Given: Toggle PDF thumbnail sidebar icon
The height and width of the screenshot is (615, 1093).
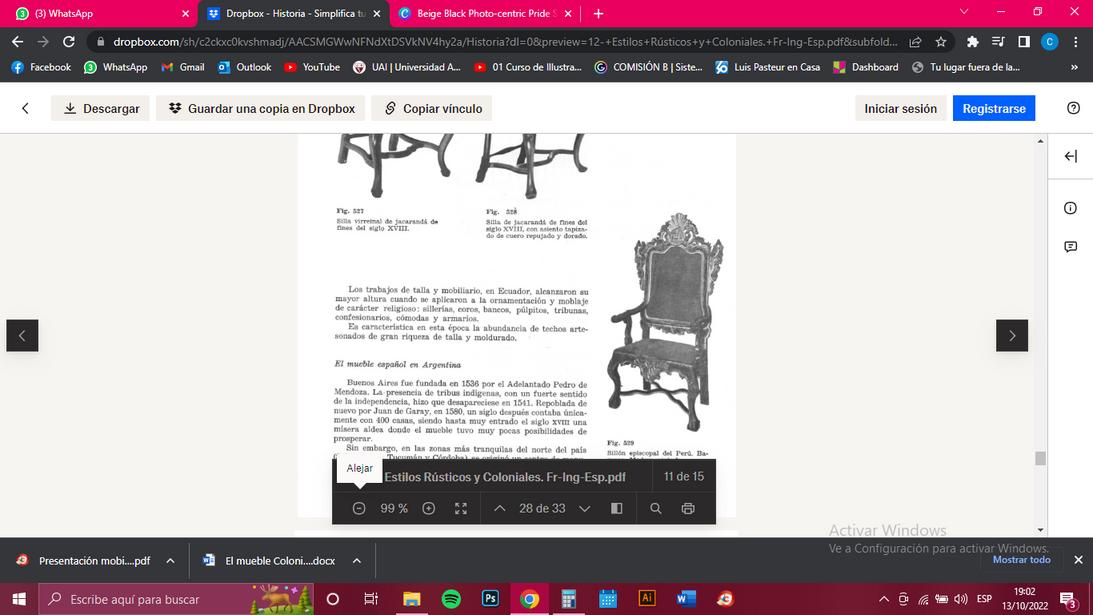Looking at the screenshot, I should coord(616,508).
